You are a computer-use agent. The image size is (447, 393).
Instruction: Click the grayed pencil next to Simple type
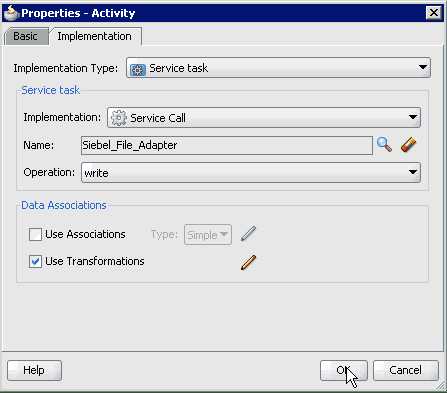(249, 234)
